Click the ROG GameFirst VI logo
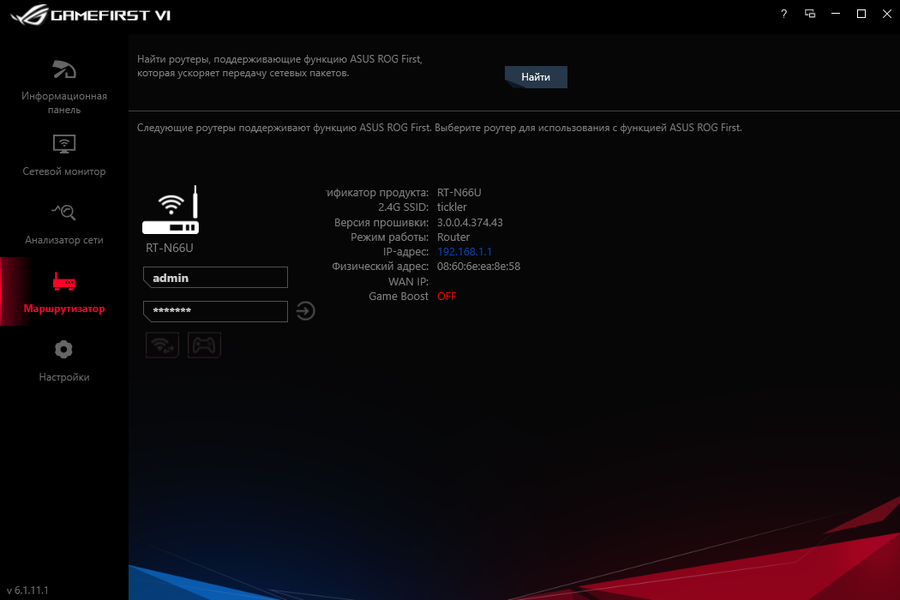The image size is (900, 600). click(91, 15)
